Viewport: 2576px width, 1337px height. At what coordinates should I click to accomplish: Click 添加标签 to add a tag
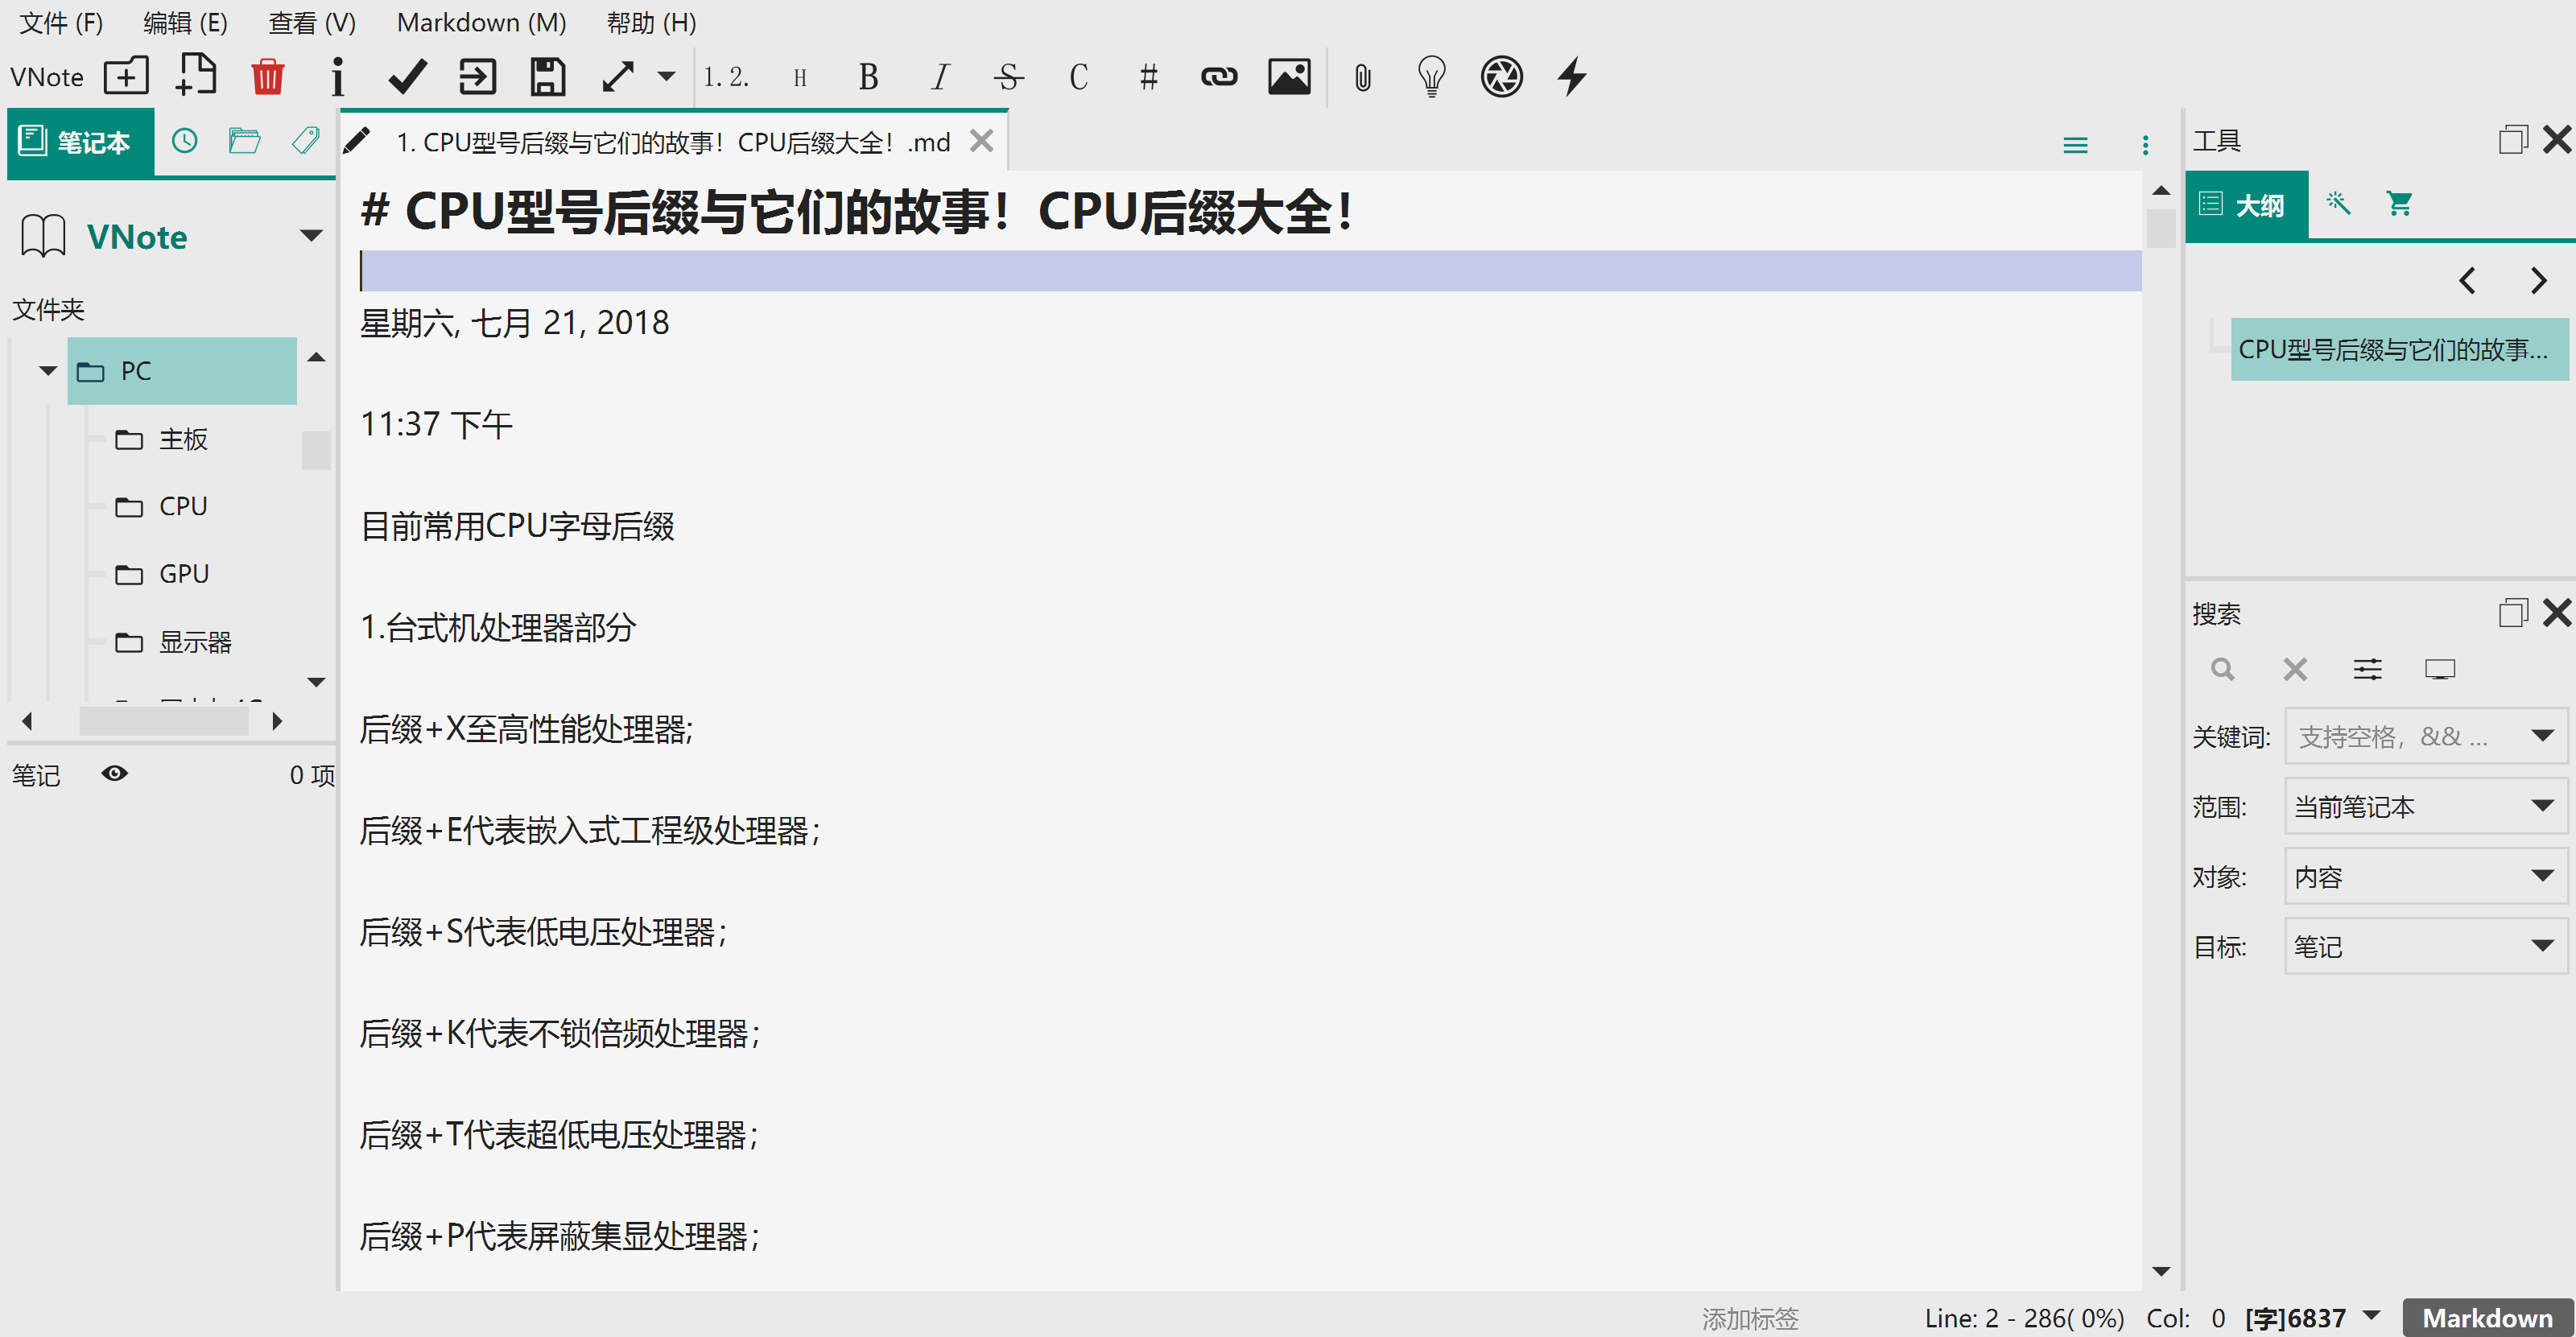[1749, 1318]
